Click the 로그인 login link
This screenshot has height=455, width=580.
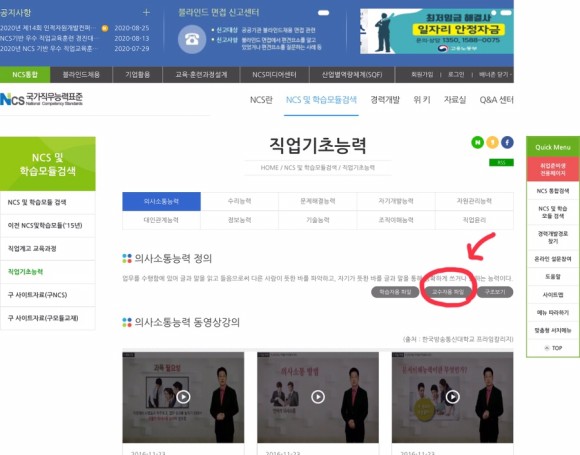pos(456,75)
